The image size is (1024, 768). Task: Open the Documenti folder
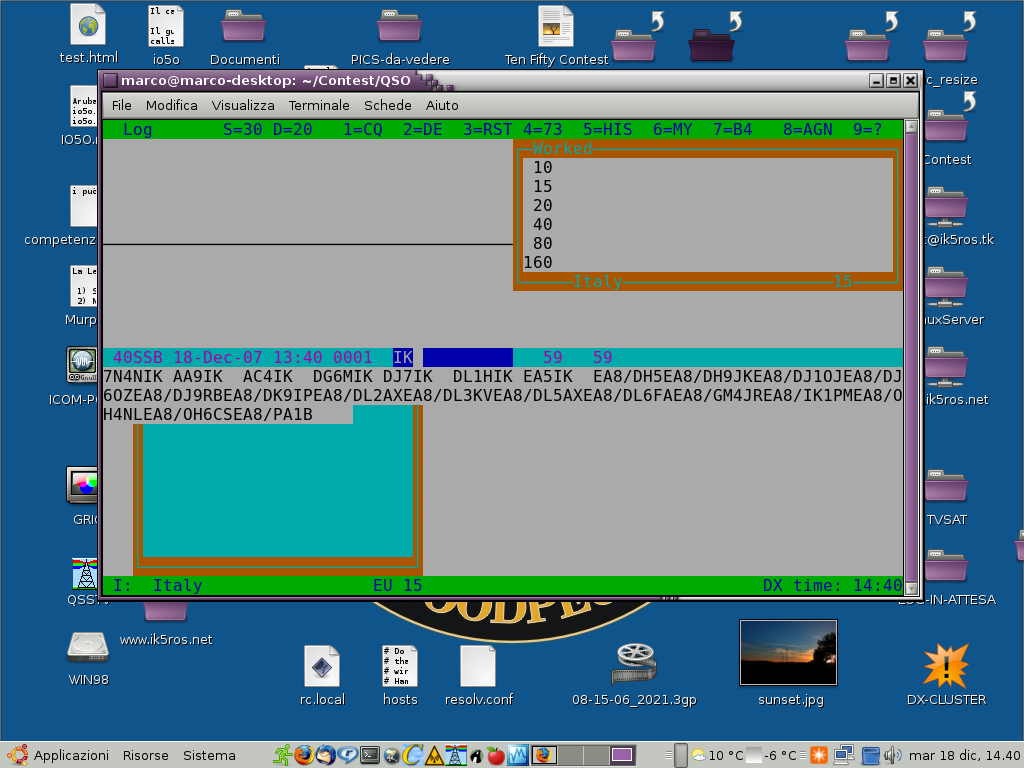244,26
